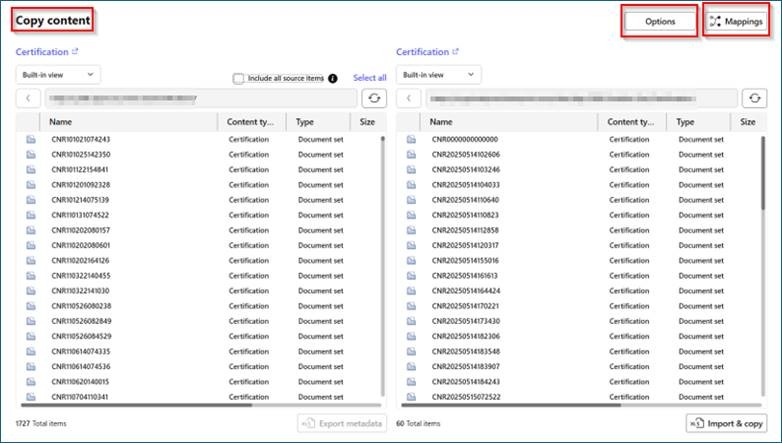782x443 pixels.
Task: Open destination Certification library link
Action: [427, 52]
